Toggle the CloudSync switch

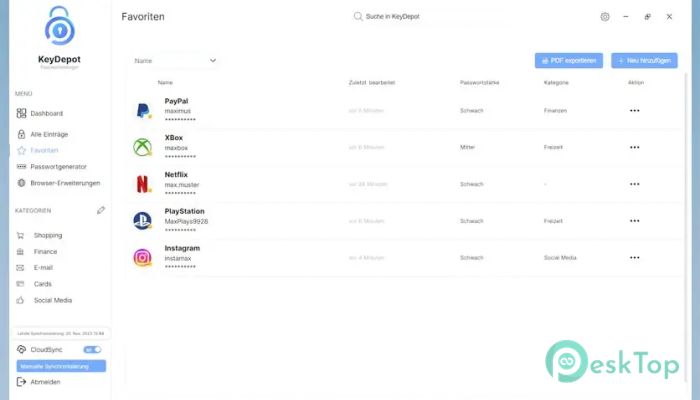coord(92,350)
